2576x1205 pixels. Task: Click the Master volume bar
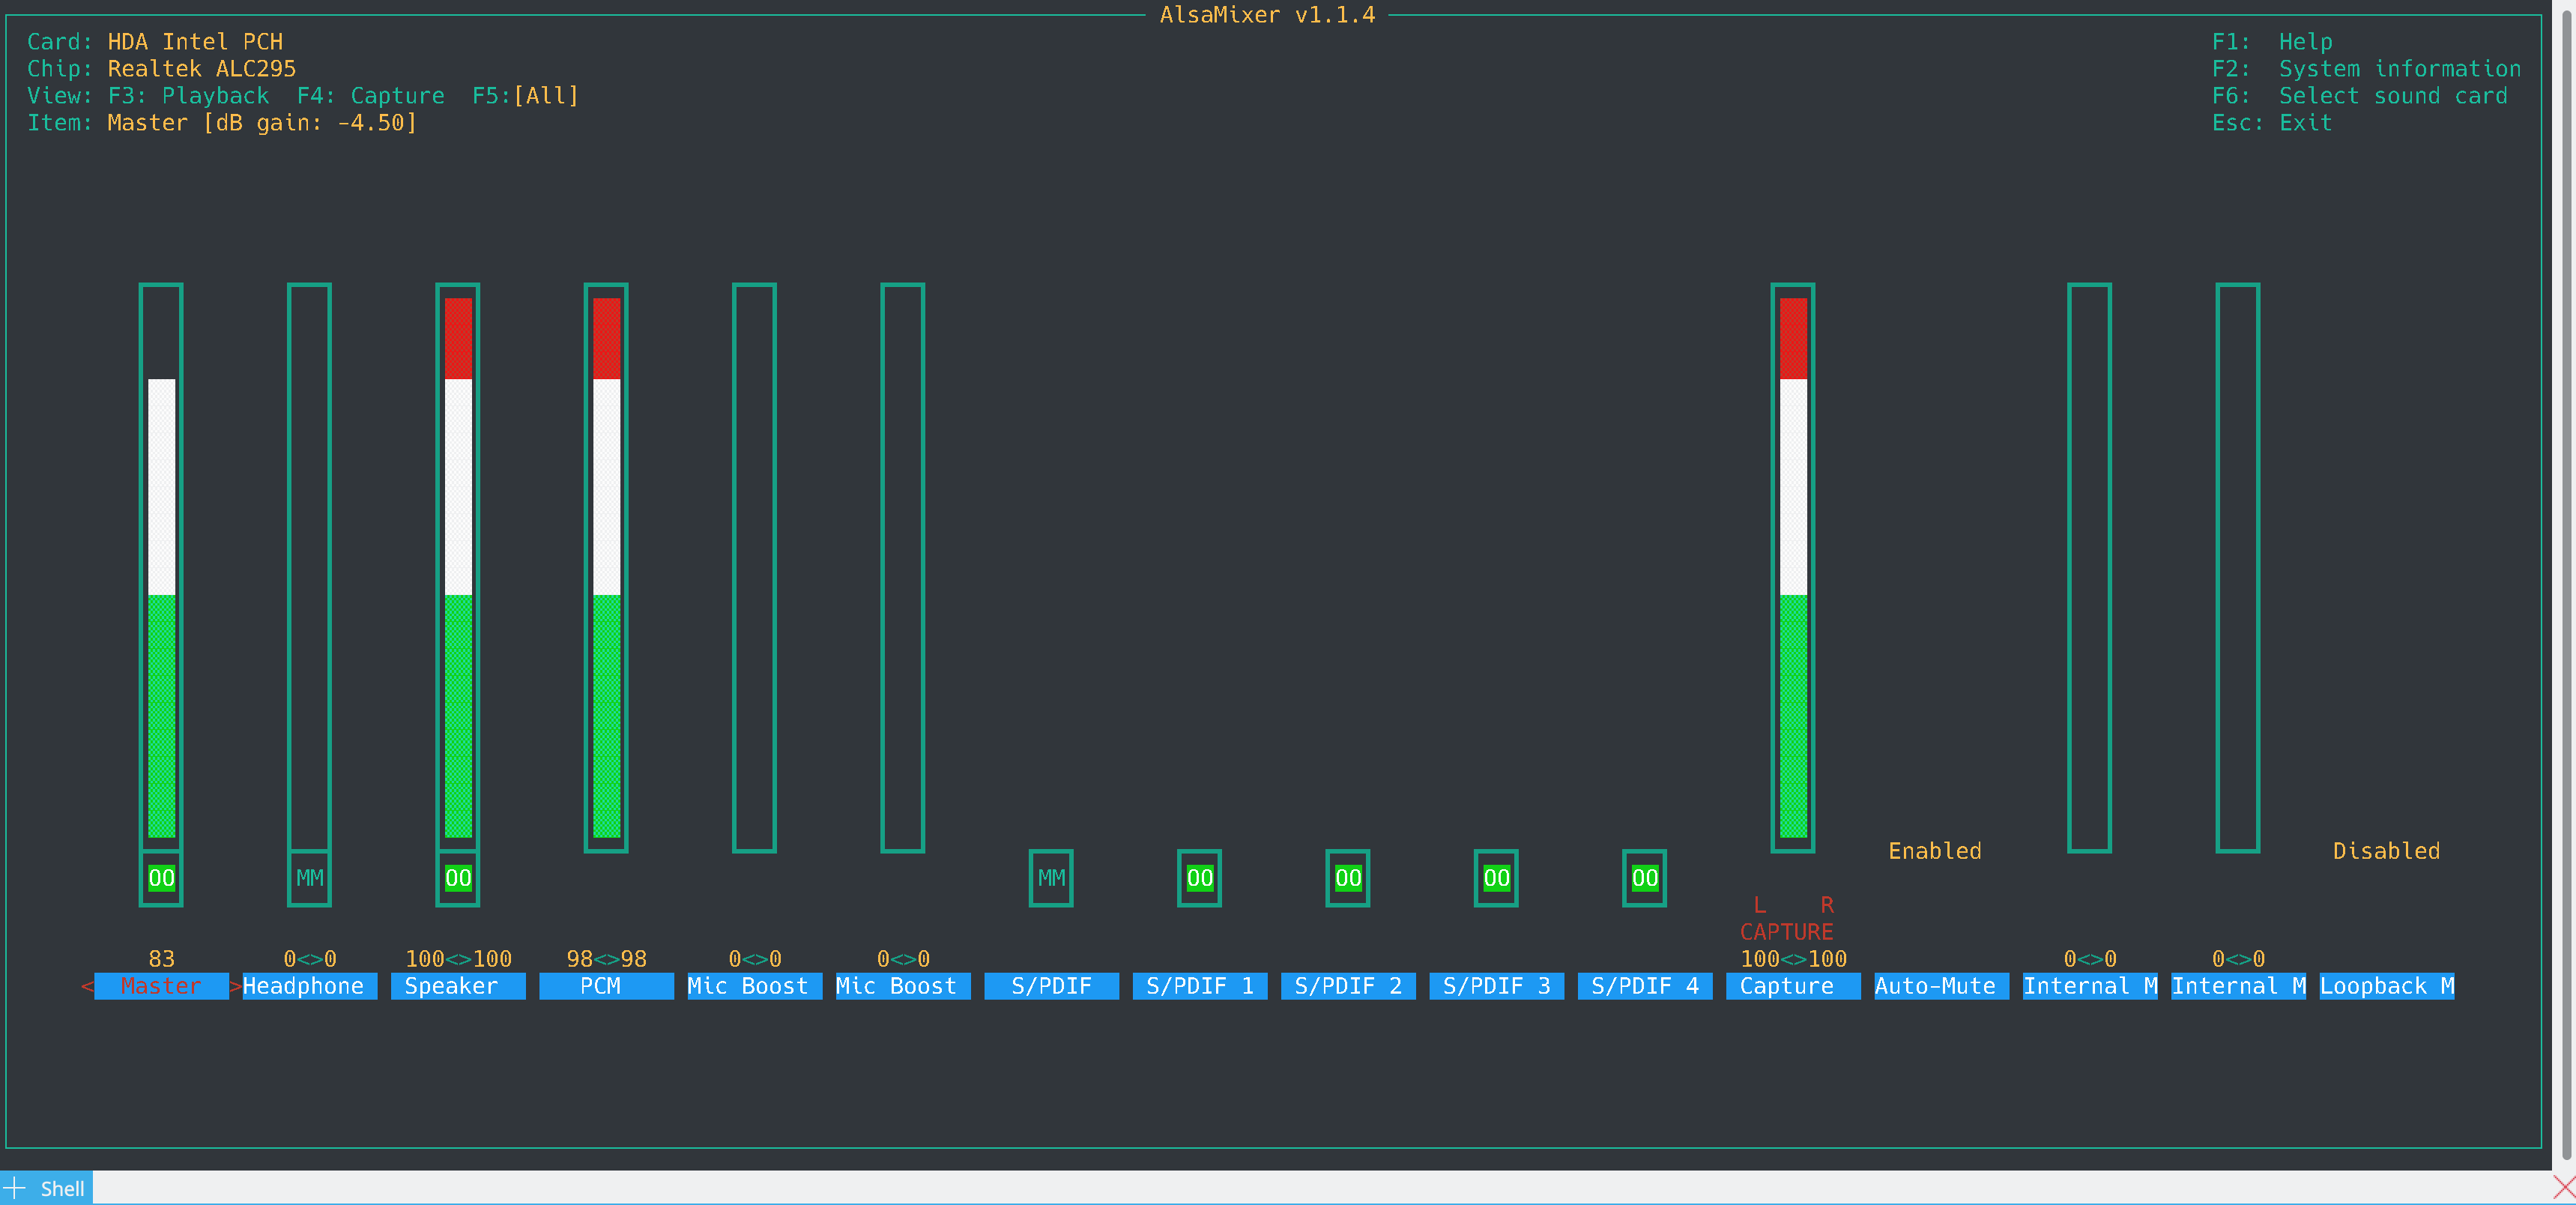pos(161,567)
